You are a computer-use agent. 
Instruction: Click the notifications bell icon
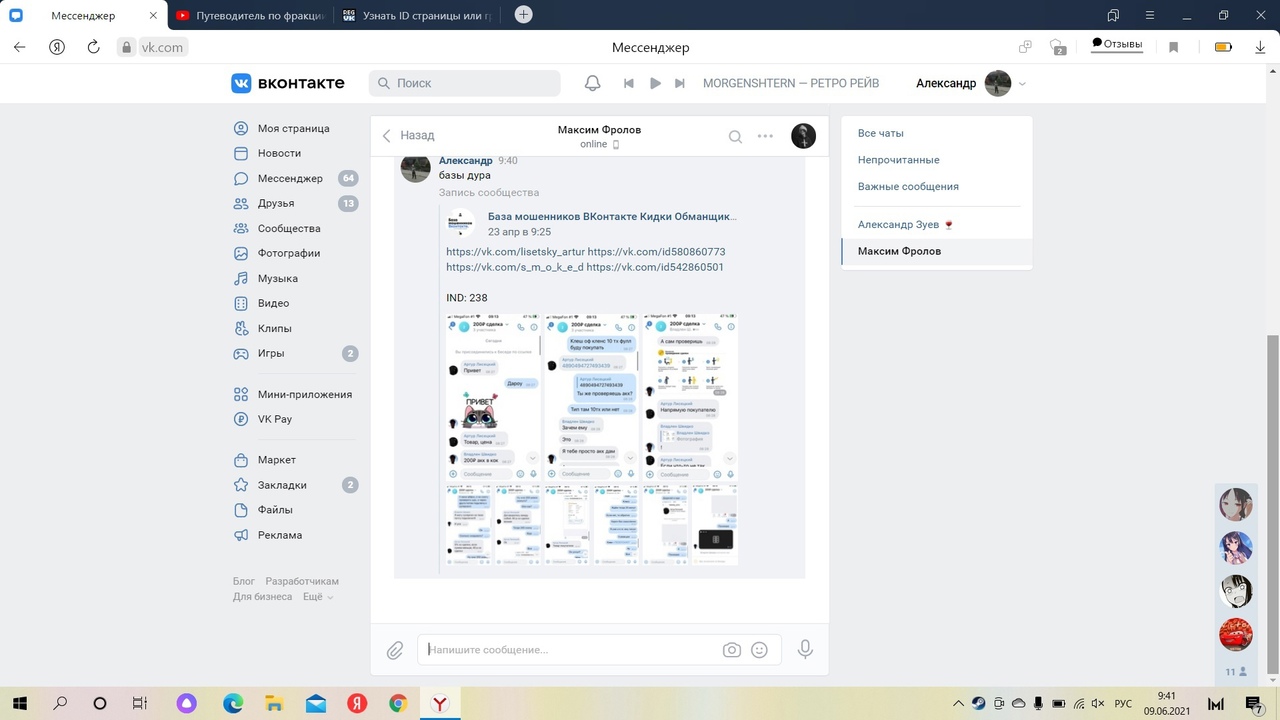(x=592, y=83)
